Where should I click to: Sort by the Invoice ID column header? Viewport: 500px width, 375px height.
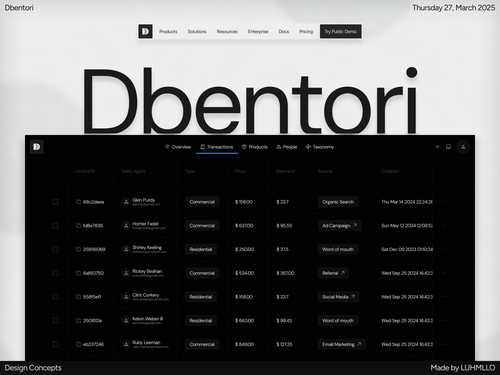coord(85,171)
